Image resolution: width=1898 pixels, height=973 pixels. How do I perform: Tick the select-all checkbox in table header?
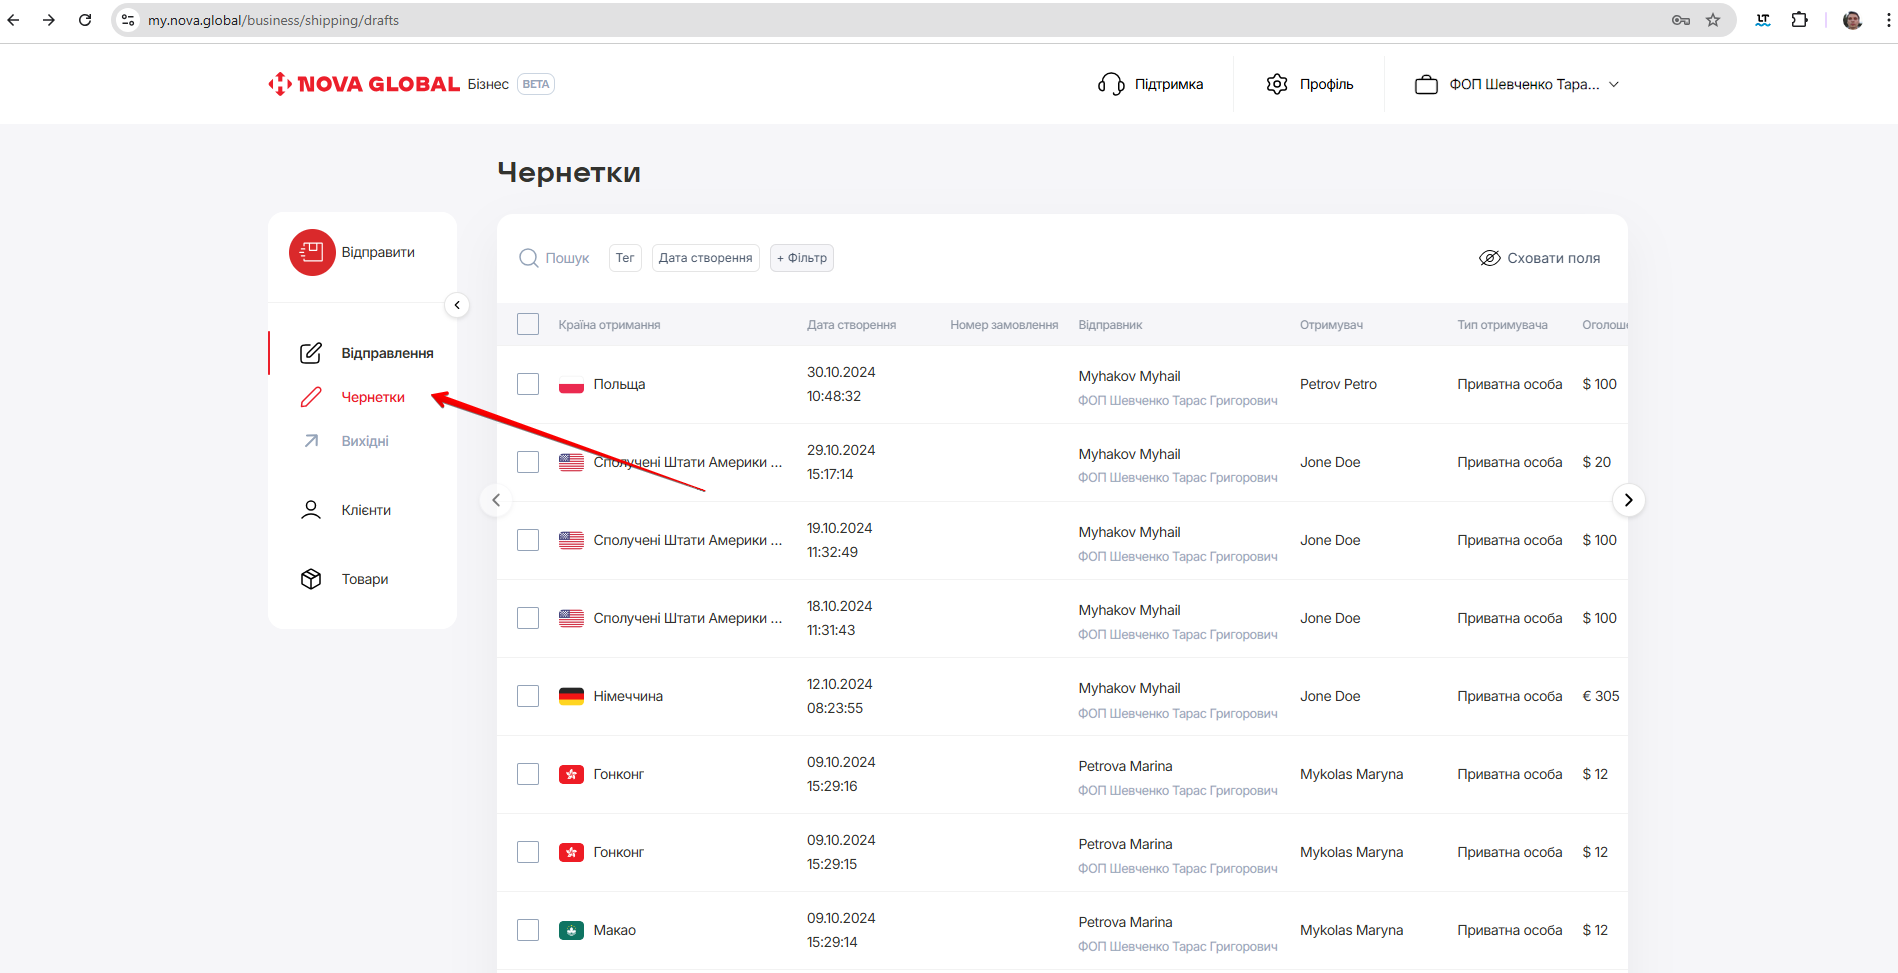click(528, 324)
